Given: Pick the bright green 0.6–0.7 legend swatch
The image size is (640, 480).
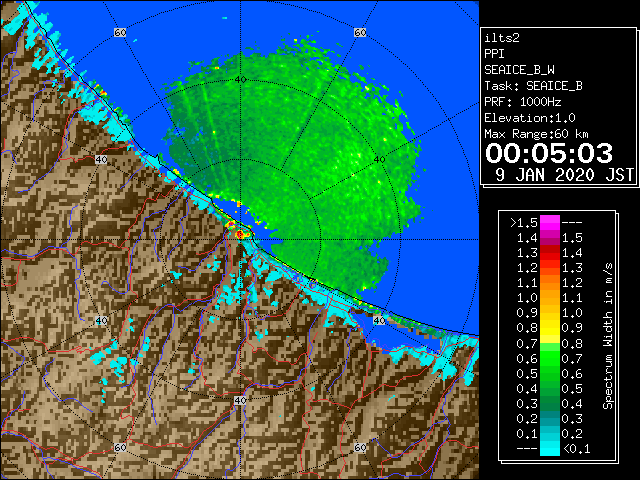Looking at the screenshot, I should [x=550, y=358].
